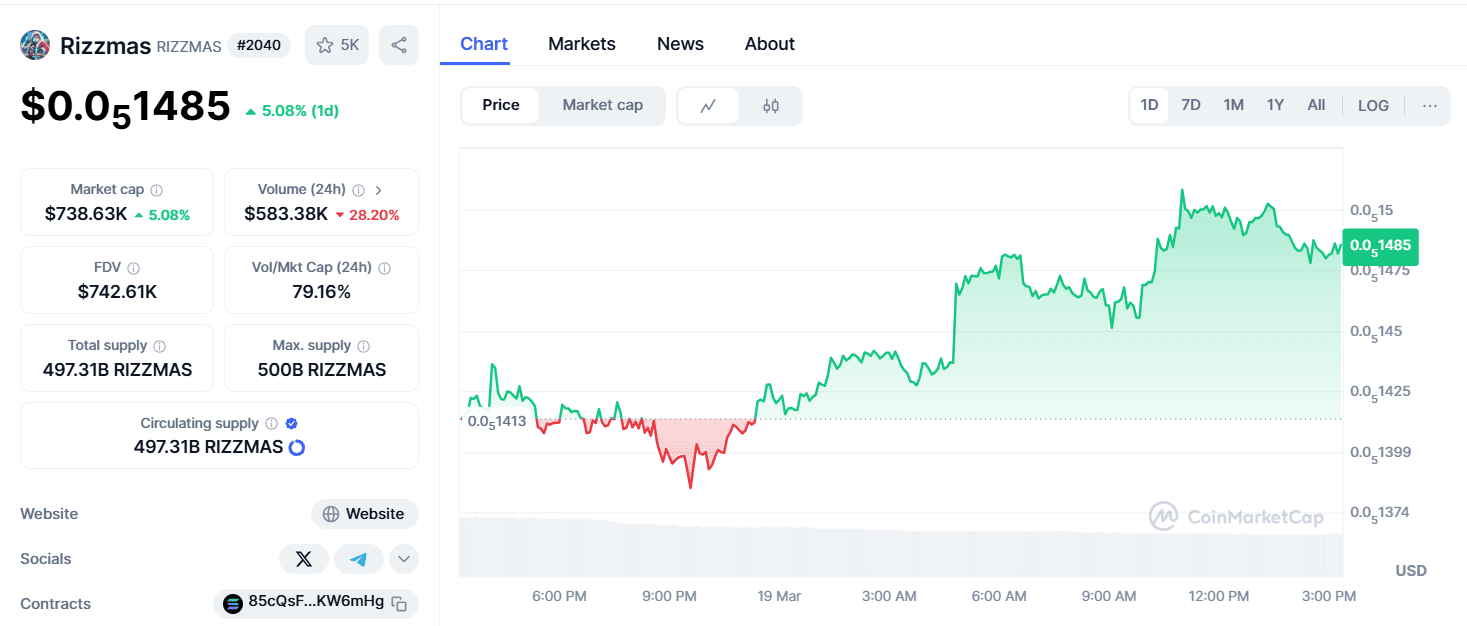Click the FDV info icon

pos(134,268)
